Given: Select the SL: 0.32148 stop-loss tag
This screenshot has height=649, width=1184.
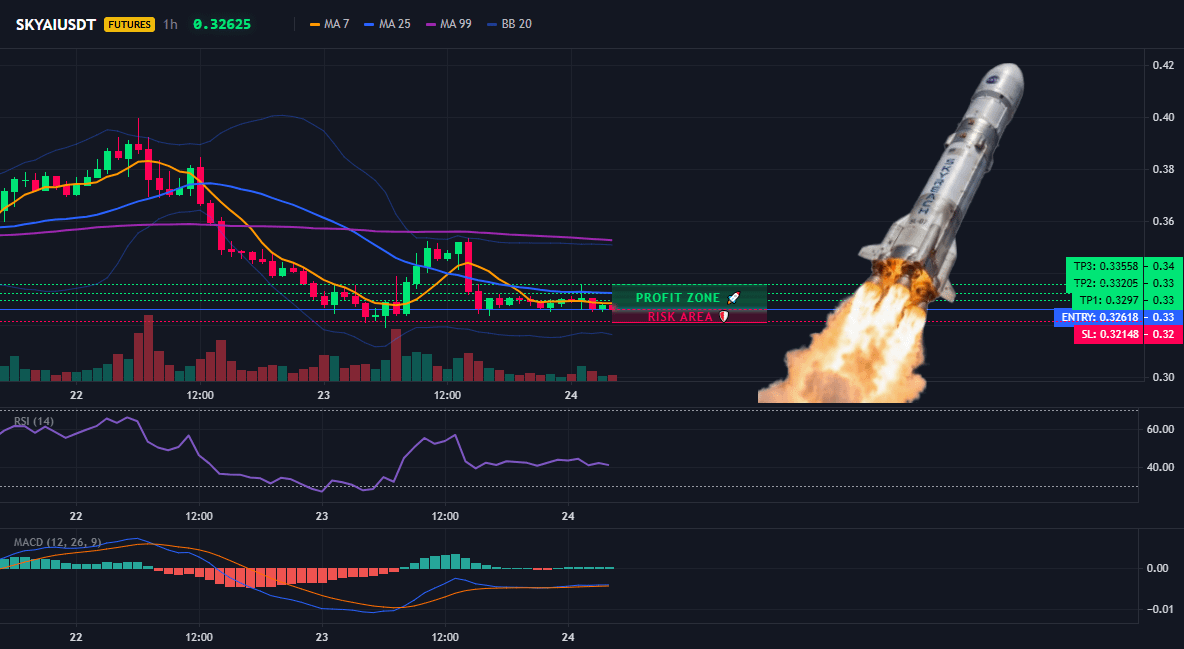Looking at the screenshot, I should click(x=1108, y=334).
